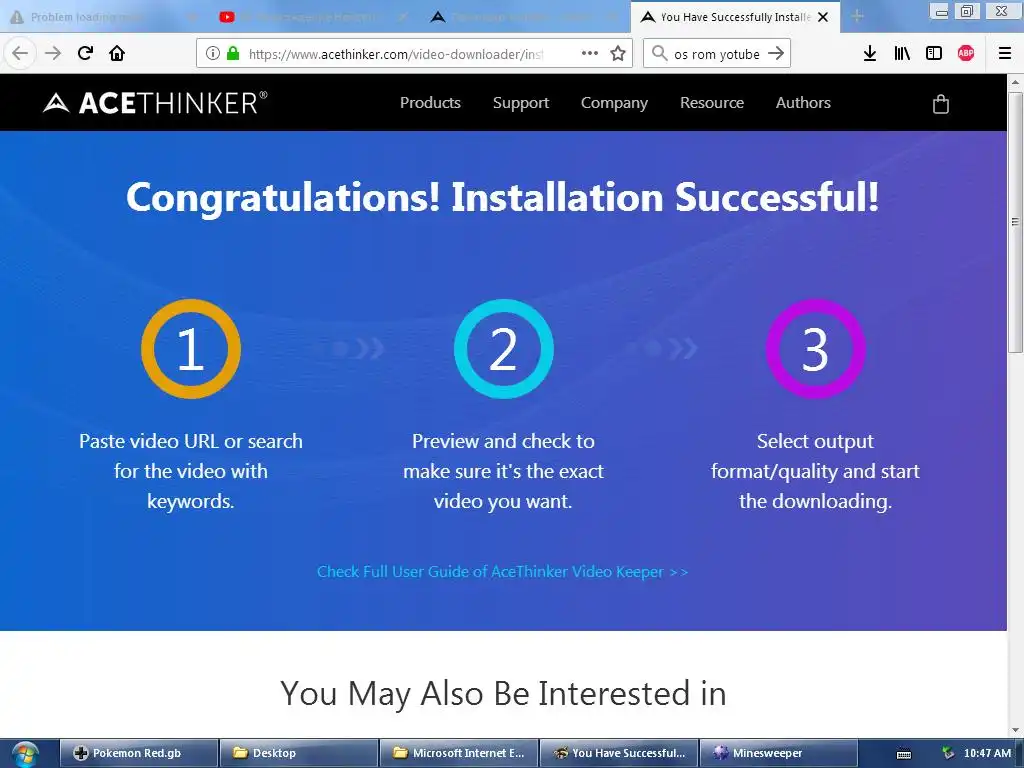Viewport: 1024px width, 768px height.
Task: Bookmark this page with the star icon
Action: coord(618,54)
